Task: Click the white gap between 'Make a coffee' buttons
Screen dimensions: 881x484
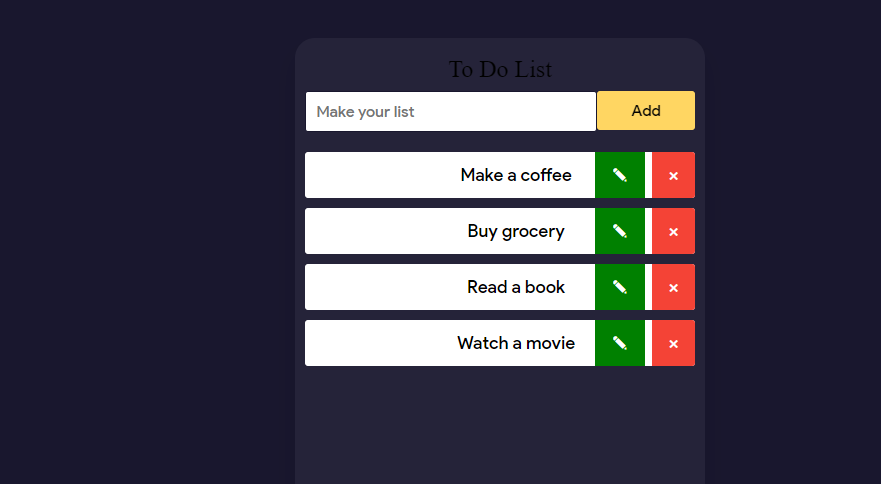Action: point(648,175)
